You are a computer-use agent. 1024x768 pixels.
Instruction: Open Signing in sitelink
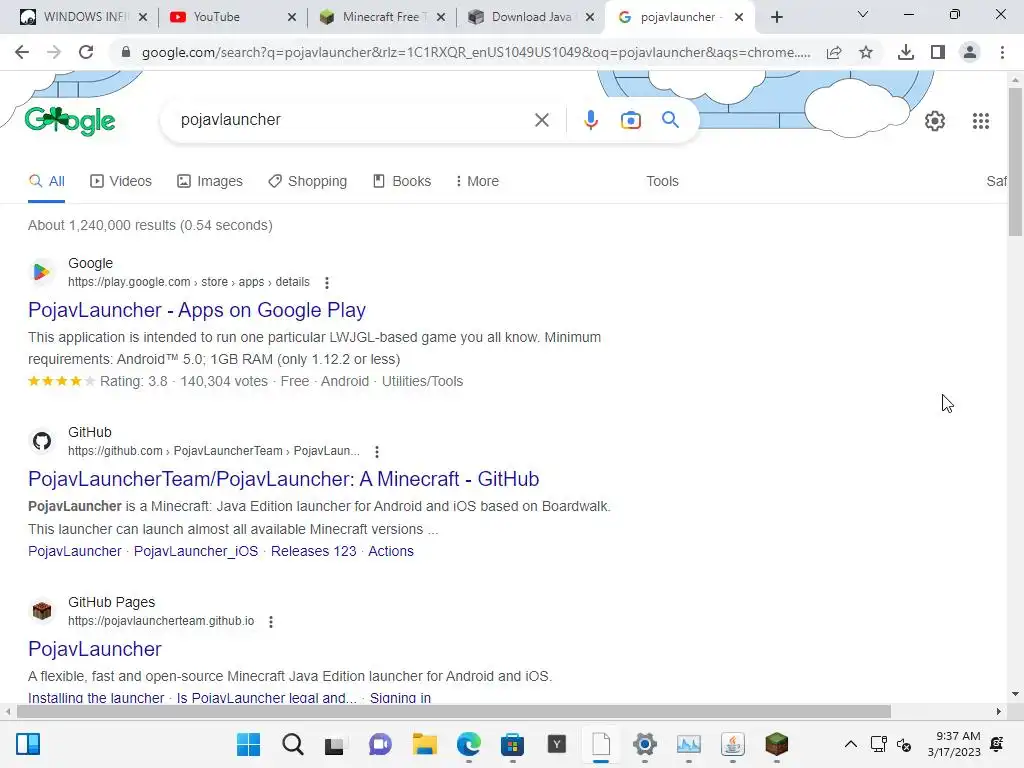(x=400, y=697)
